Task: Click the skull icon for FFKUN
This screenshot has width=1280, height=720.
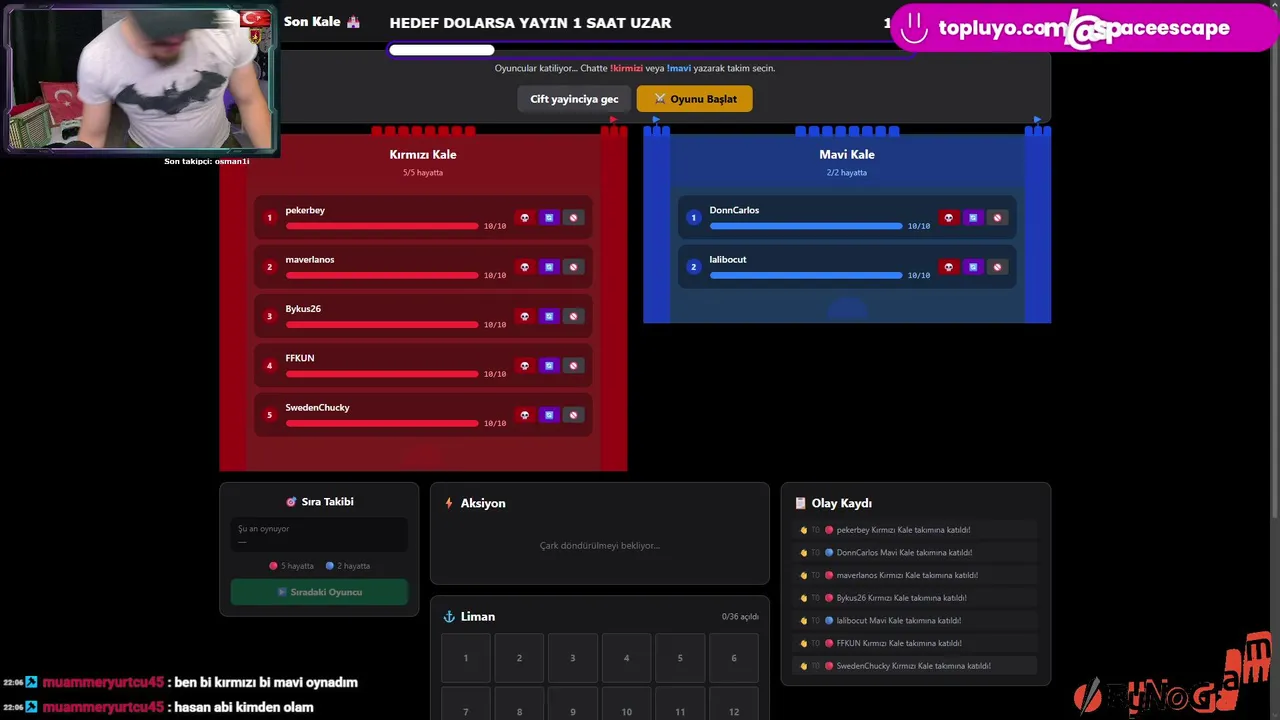Action: tap(524, 366)
